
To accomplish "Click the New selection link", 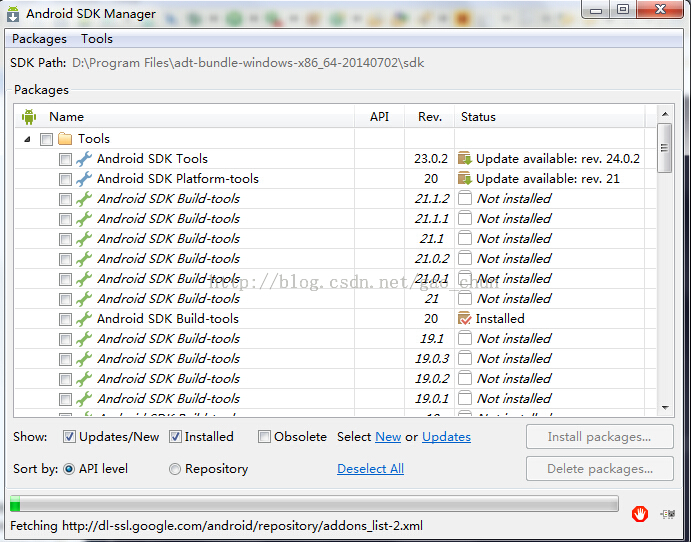I will click(388, 437).
